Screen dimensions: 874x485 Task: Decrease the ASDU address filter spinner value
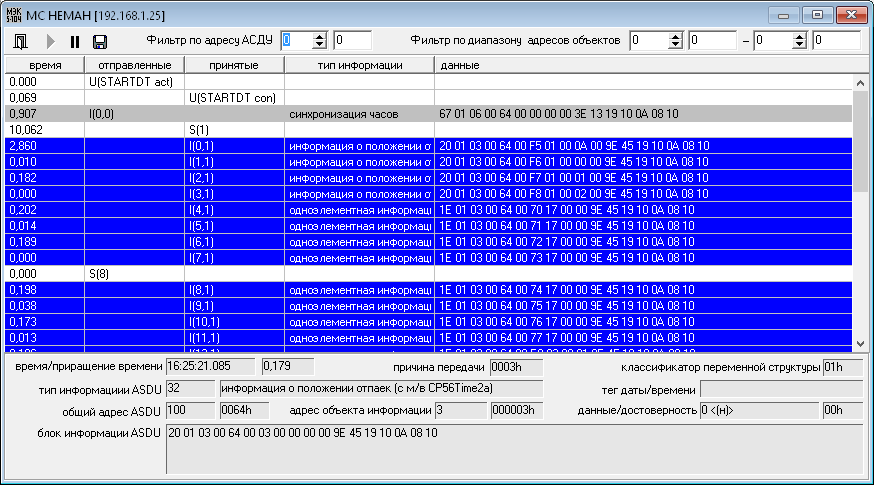(320, 45)
